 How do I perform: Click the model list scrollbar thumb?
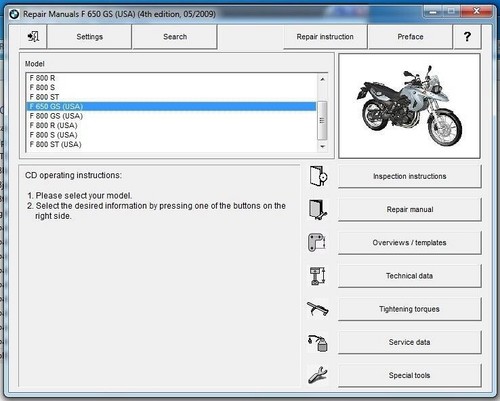click(x=322, y=120)
